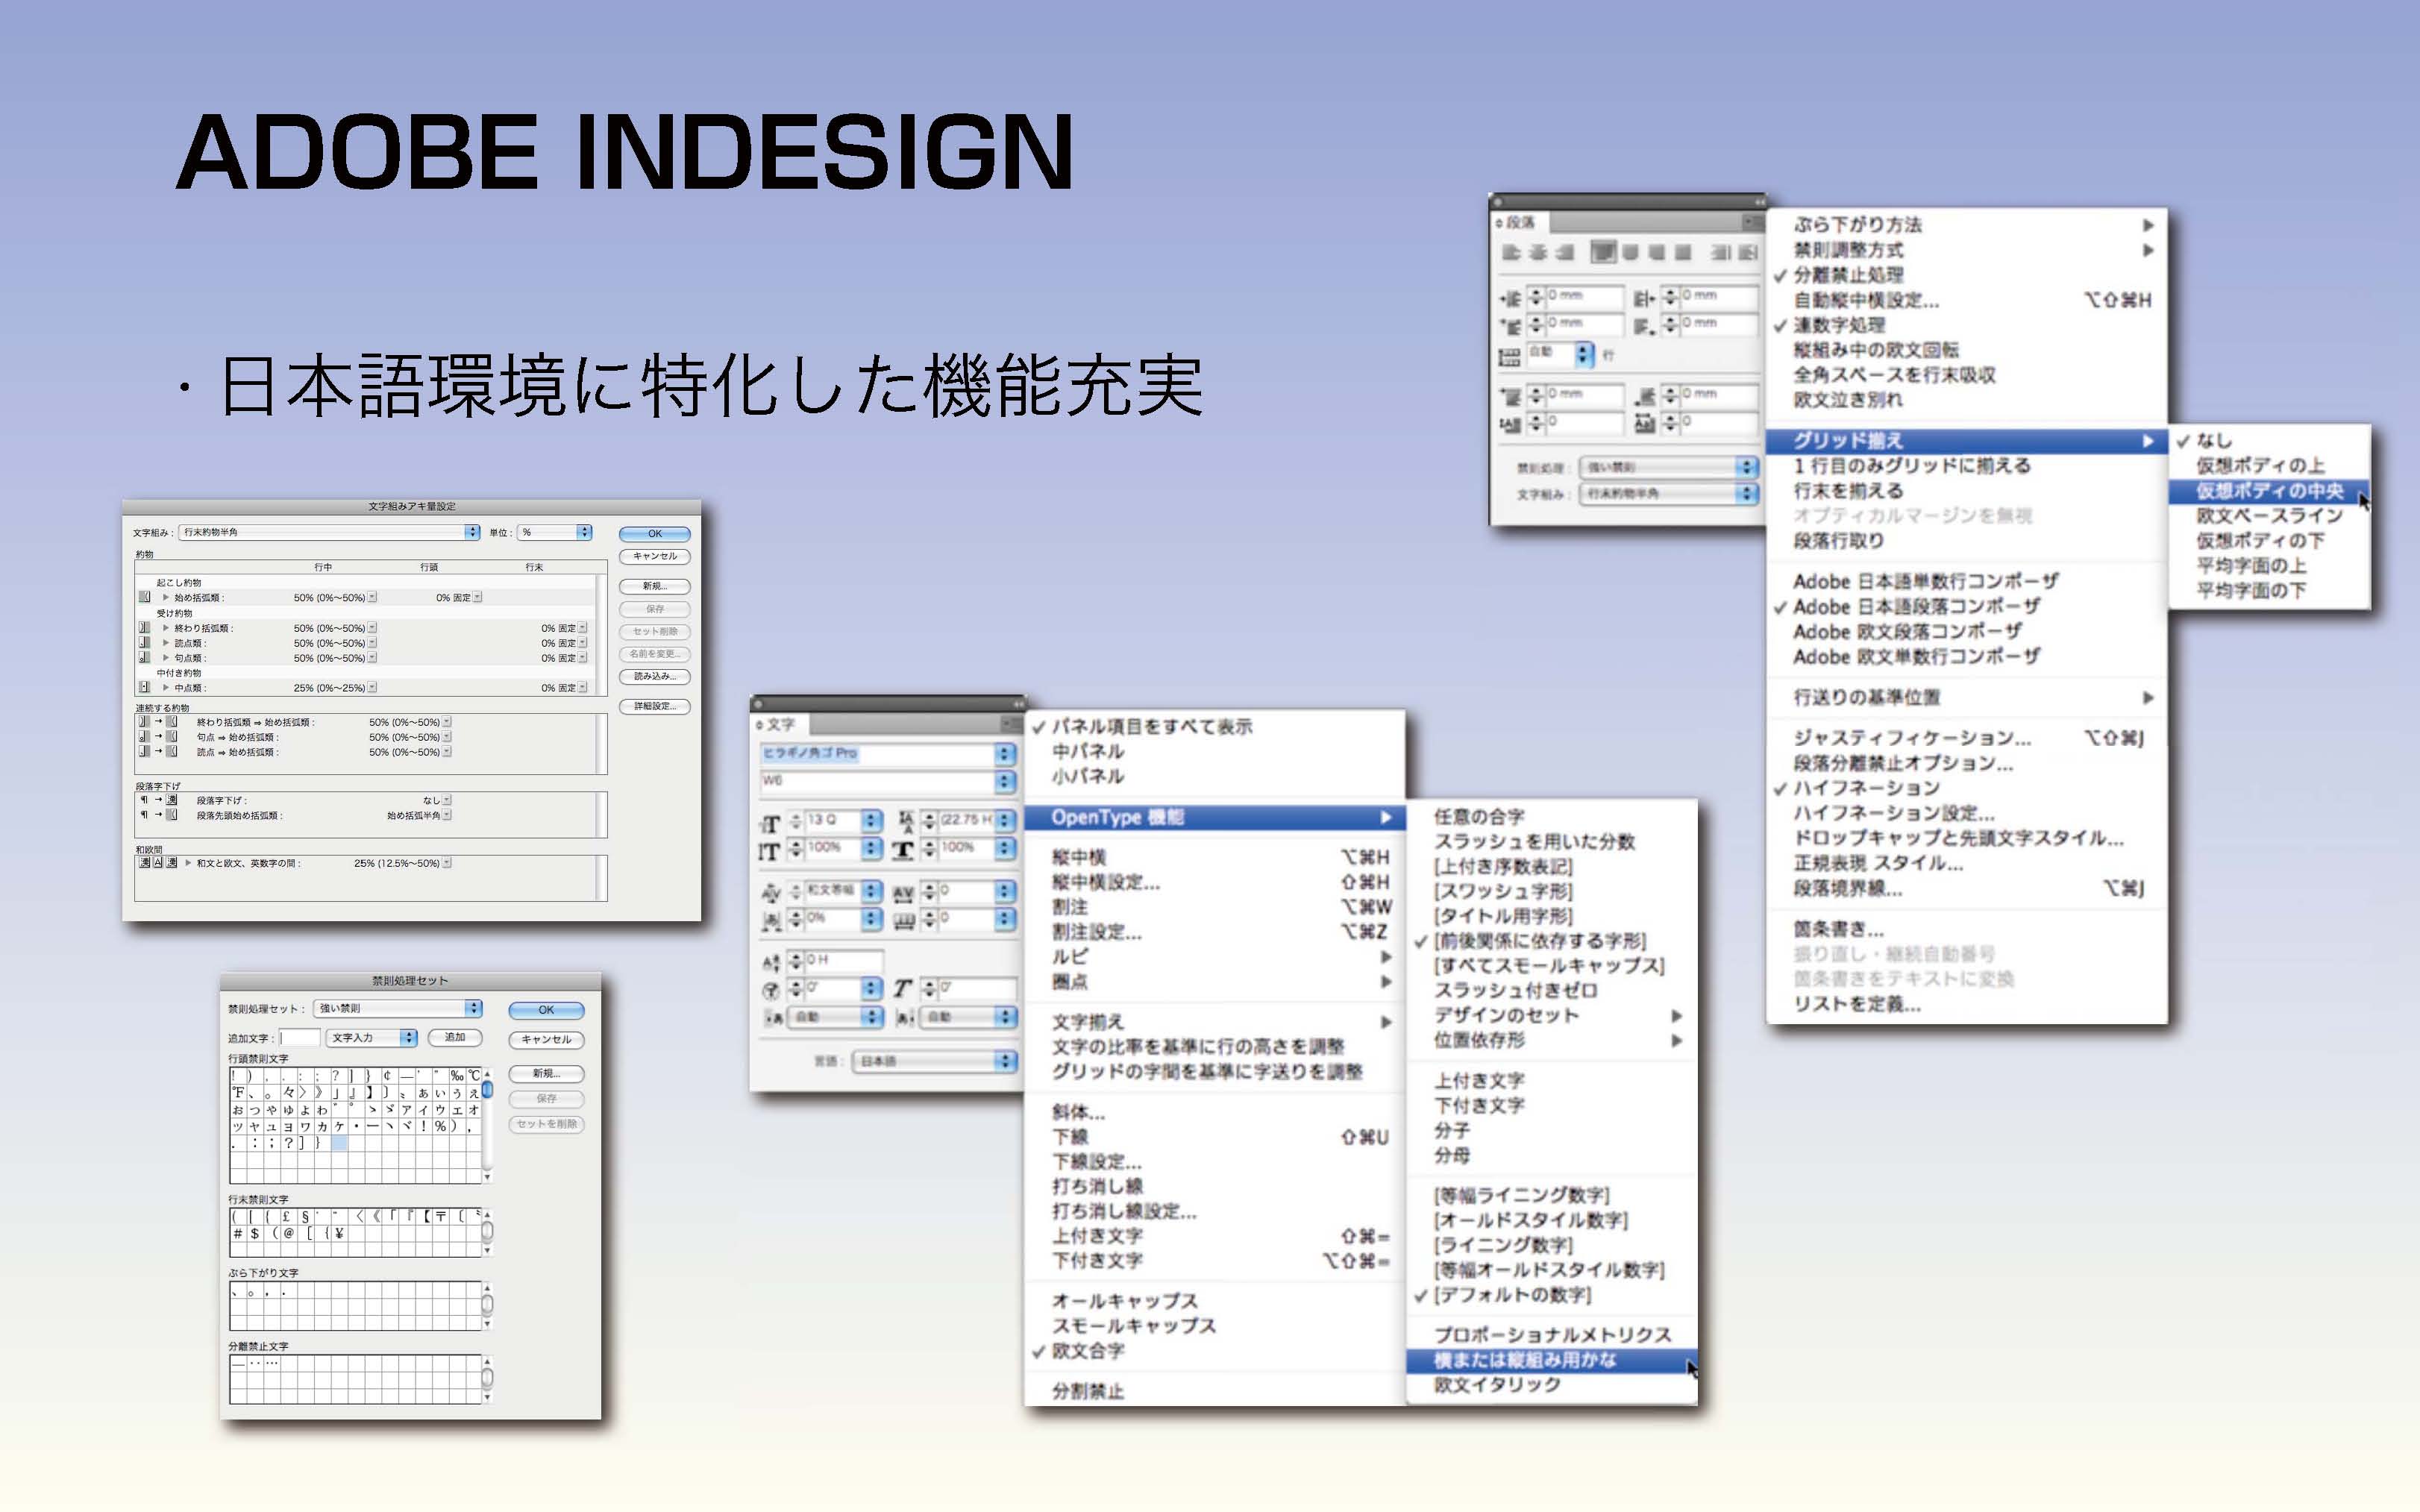Click the 段落 tab label
Image resolution: width=2420 pixels, height=1512 pixels.
[x=1520, y=222]
